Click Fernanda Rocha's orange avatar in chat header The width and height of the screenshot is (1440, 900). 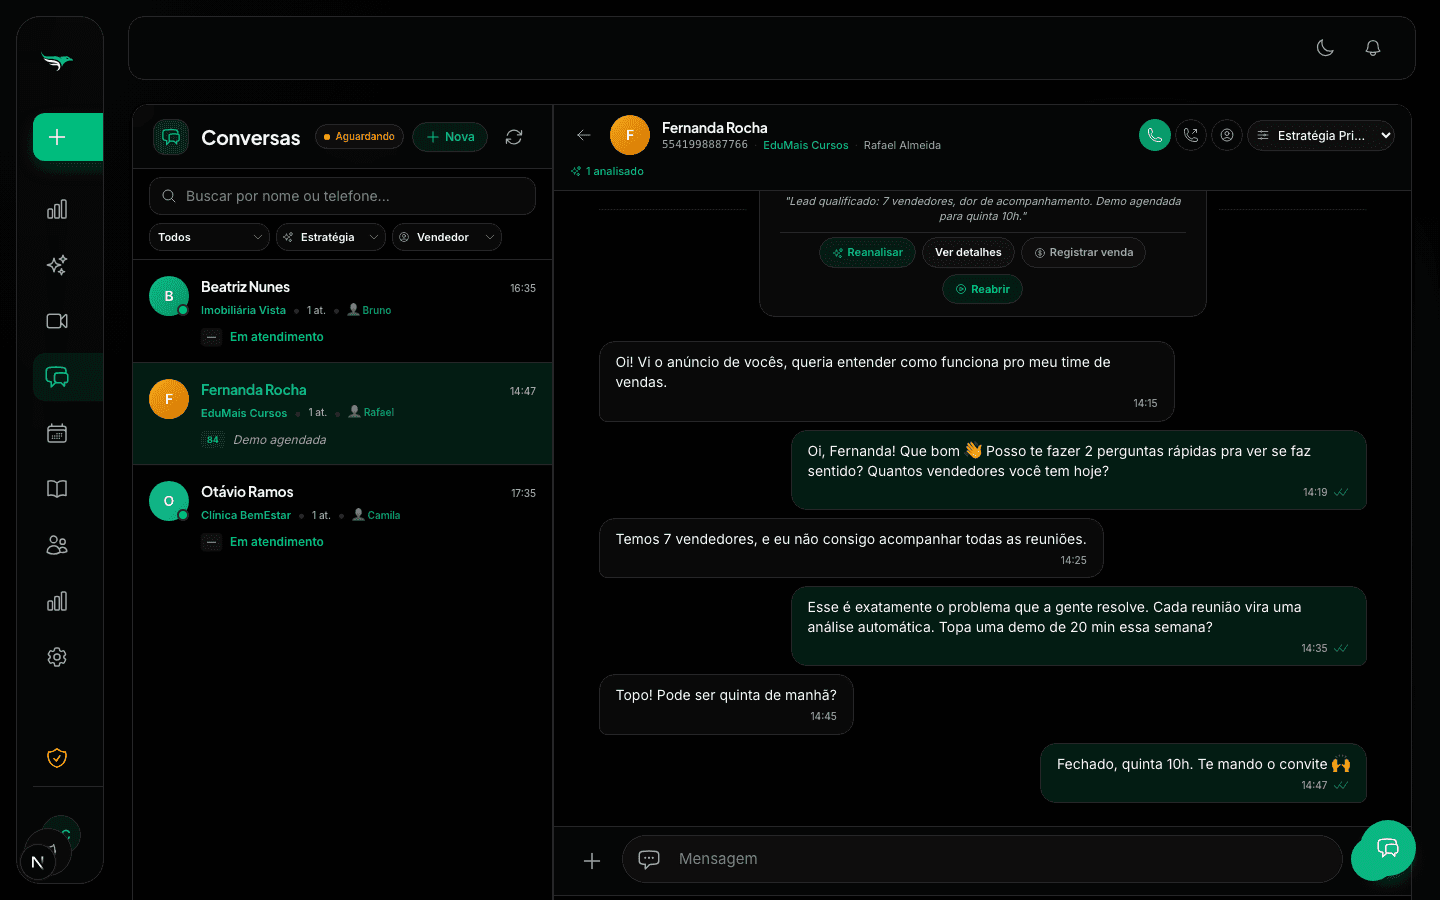click(630, 135)
